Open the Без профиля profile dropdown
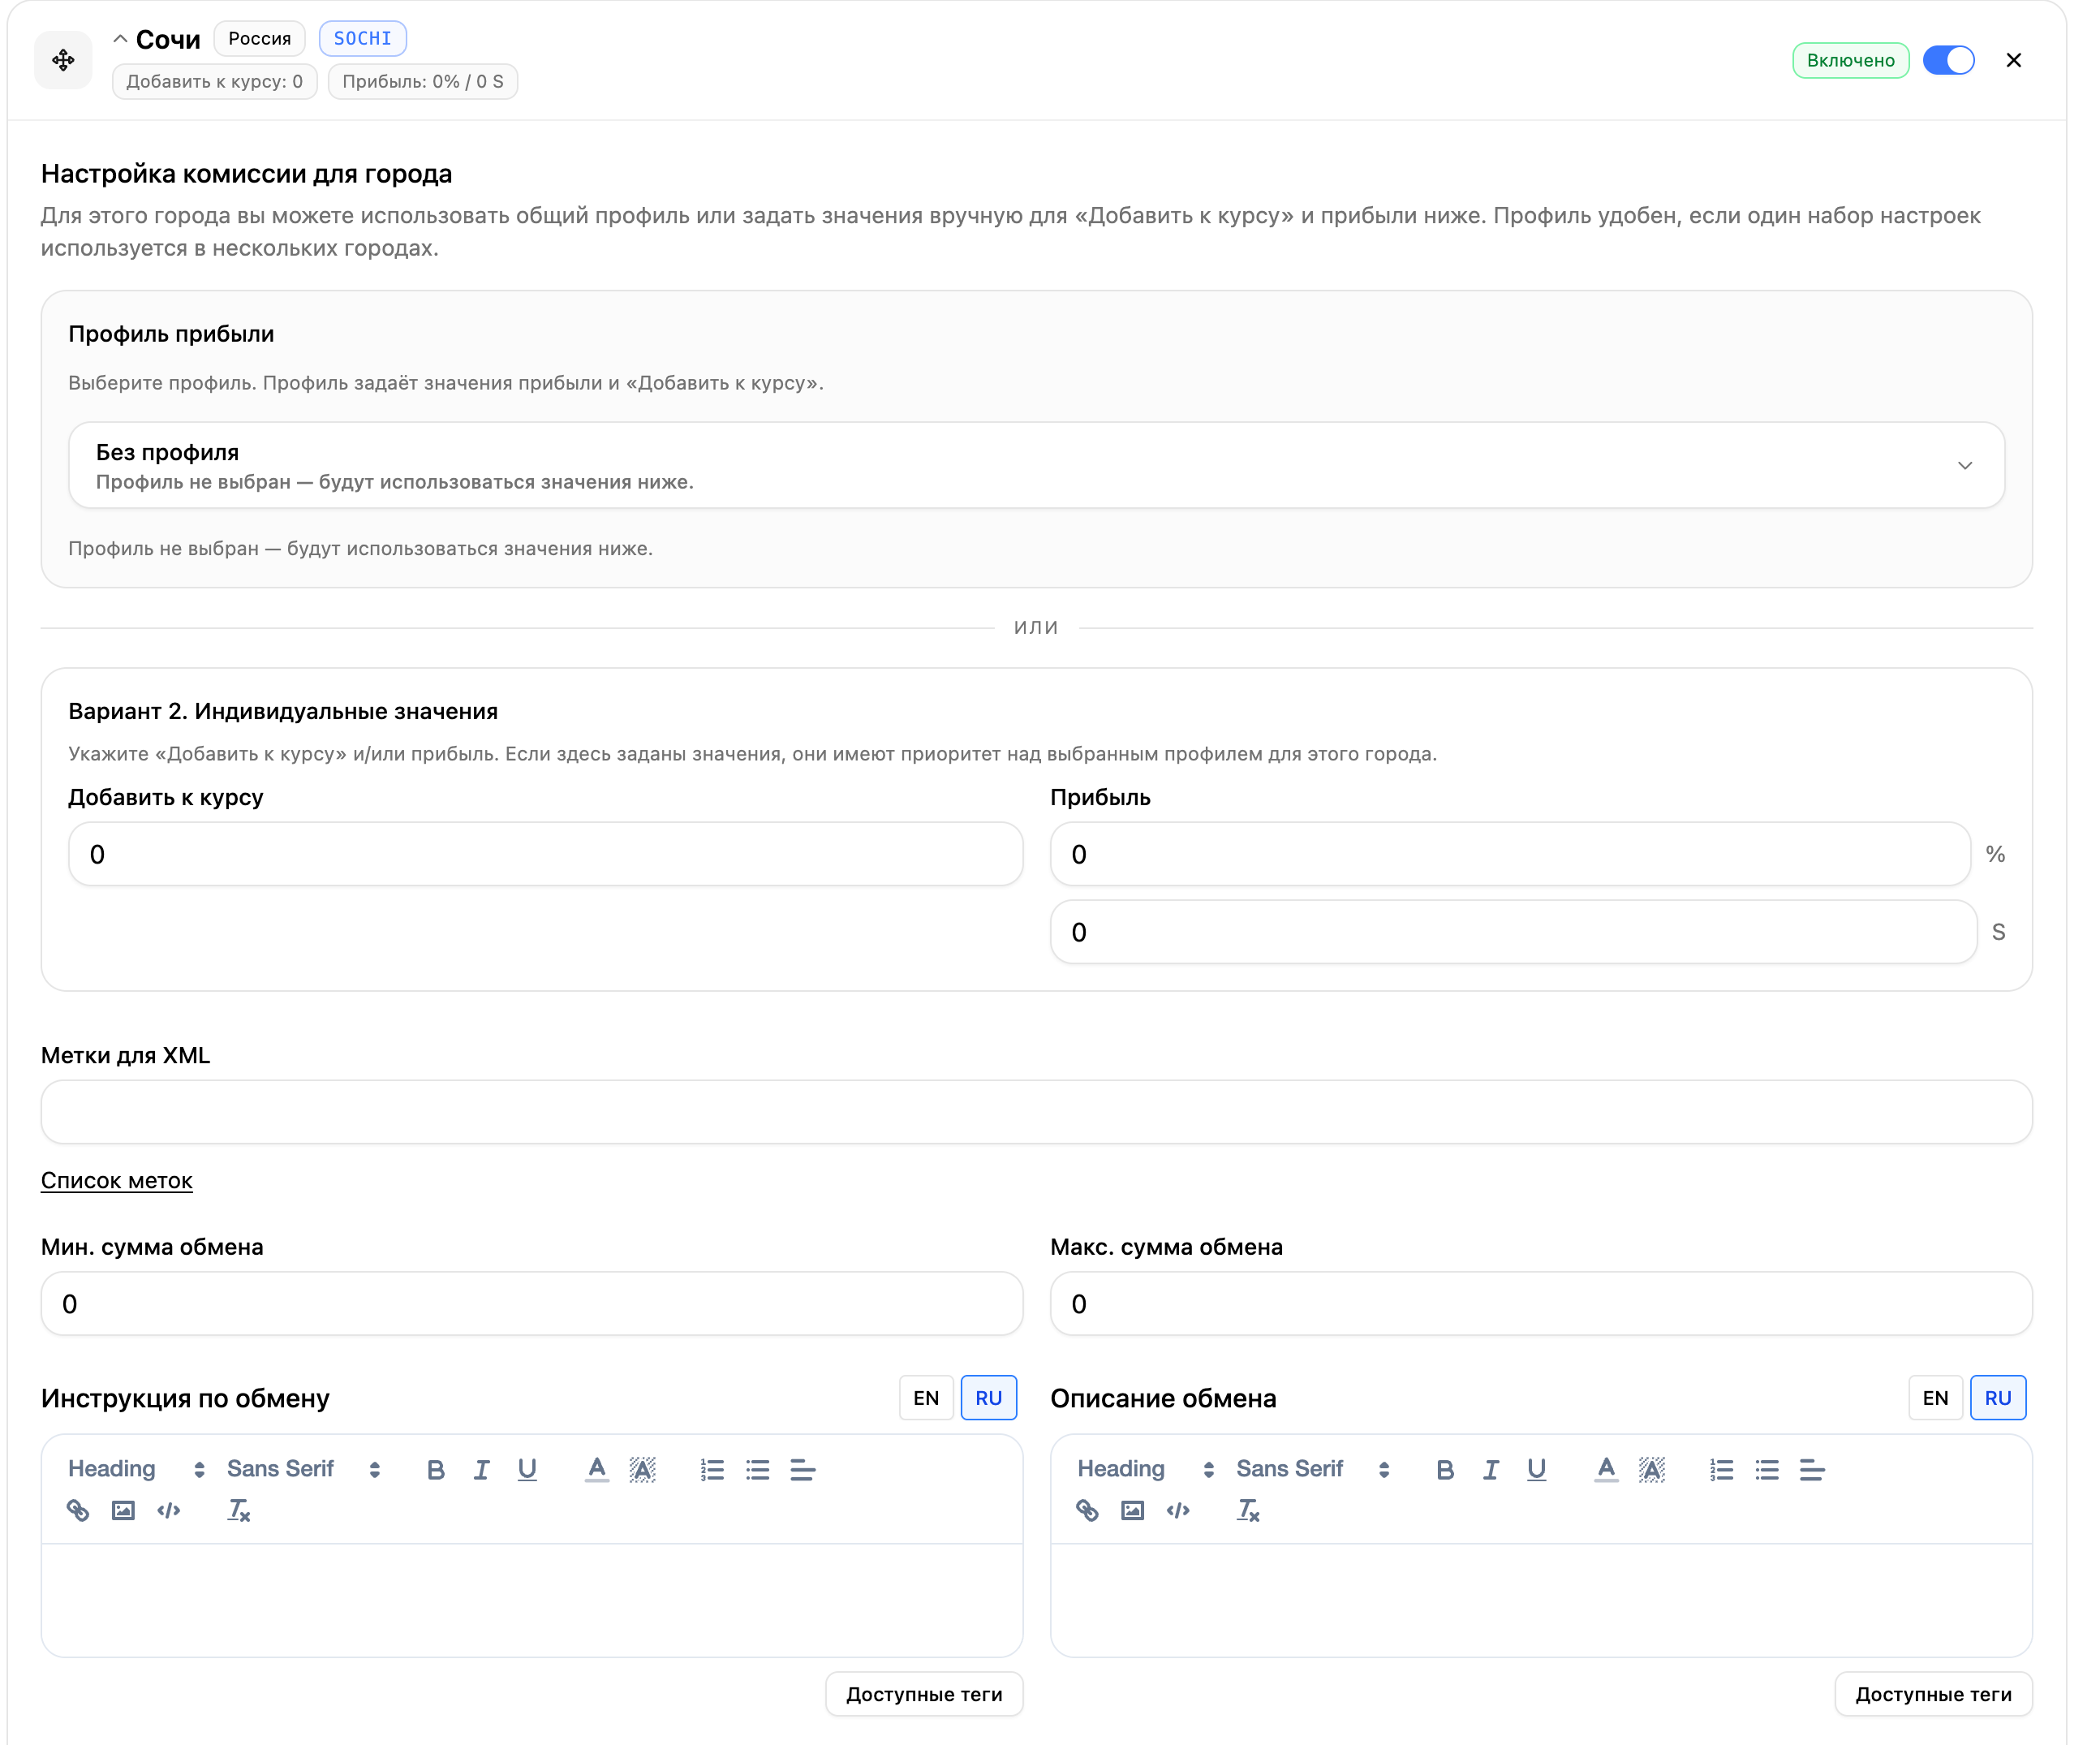 point(1036,465)
